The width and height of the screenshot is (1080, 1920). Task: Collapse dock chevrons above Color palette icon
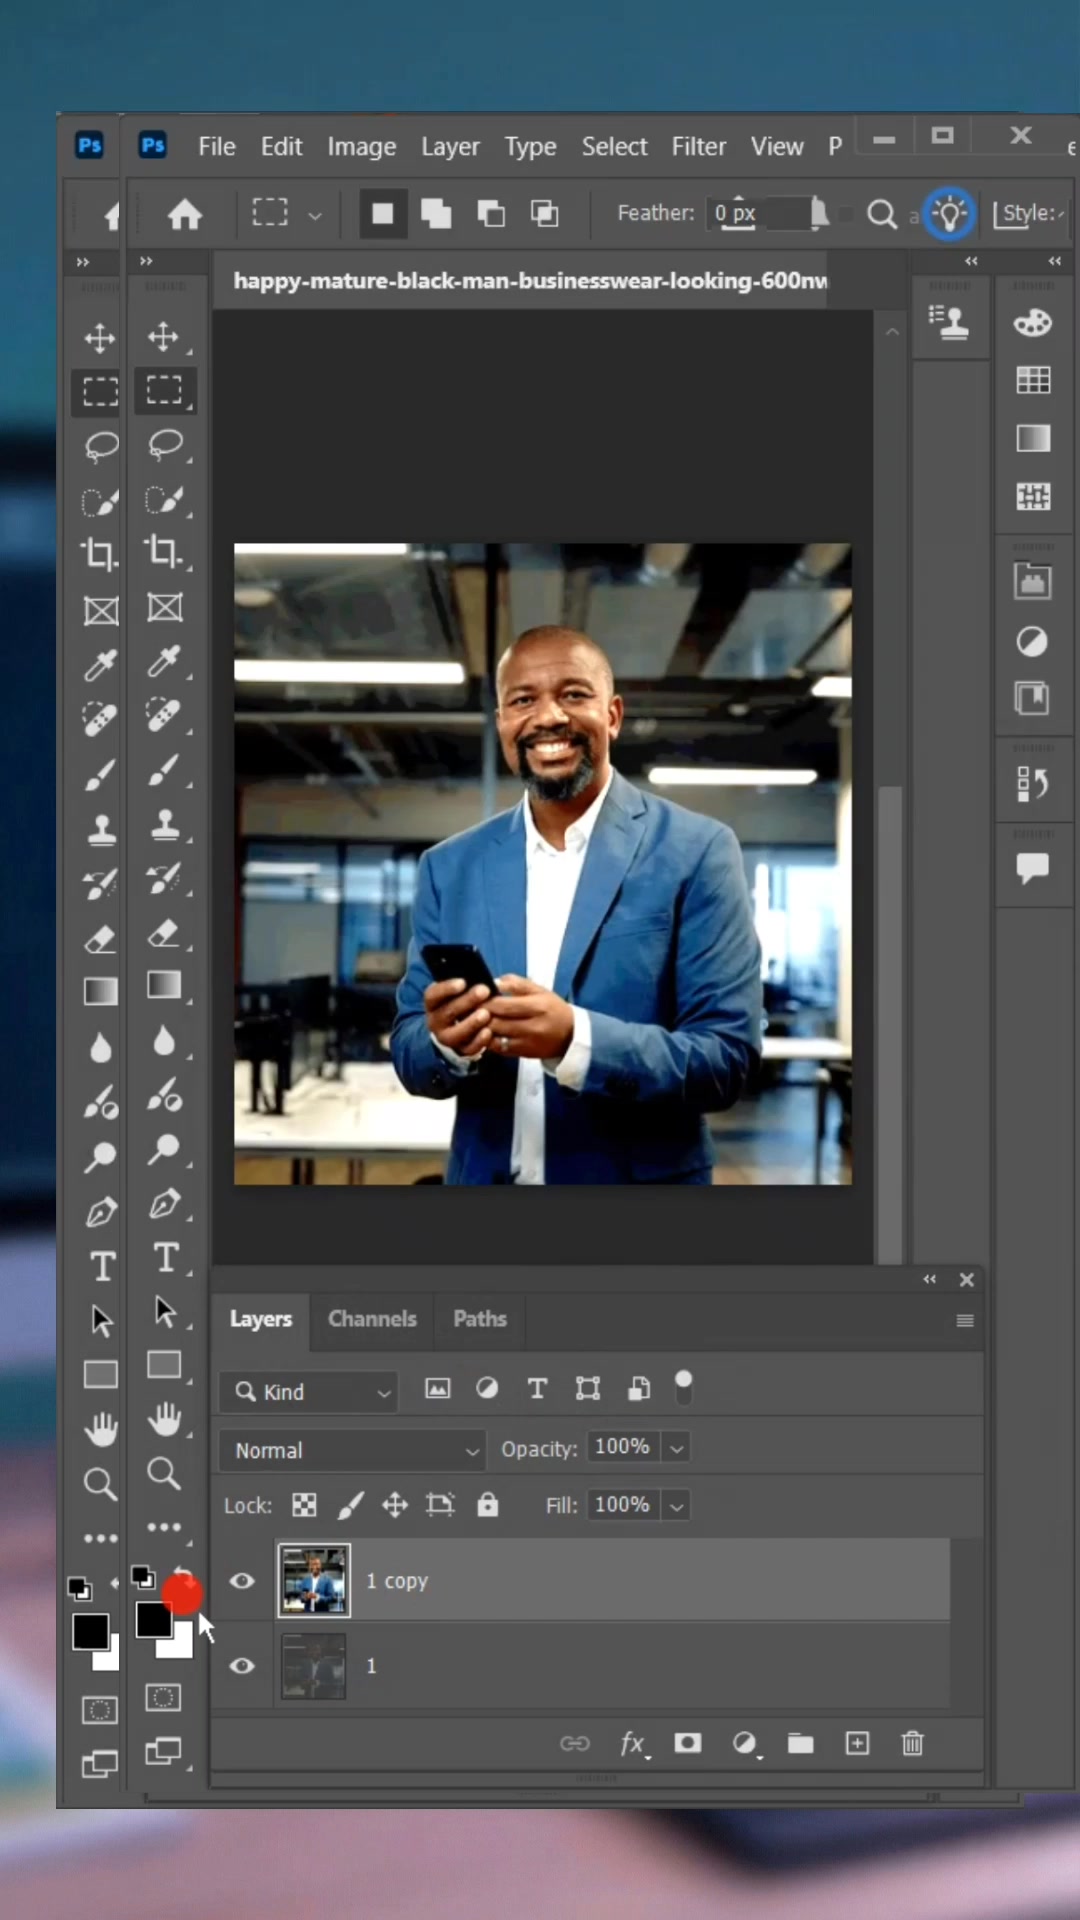click(1054, 260)
